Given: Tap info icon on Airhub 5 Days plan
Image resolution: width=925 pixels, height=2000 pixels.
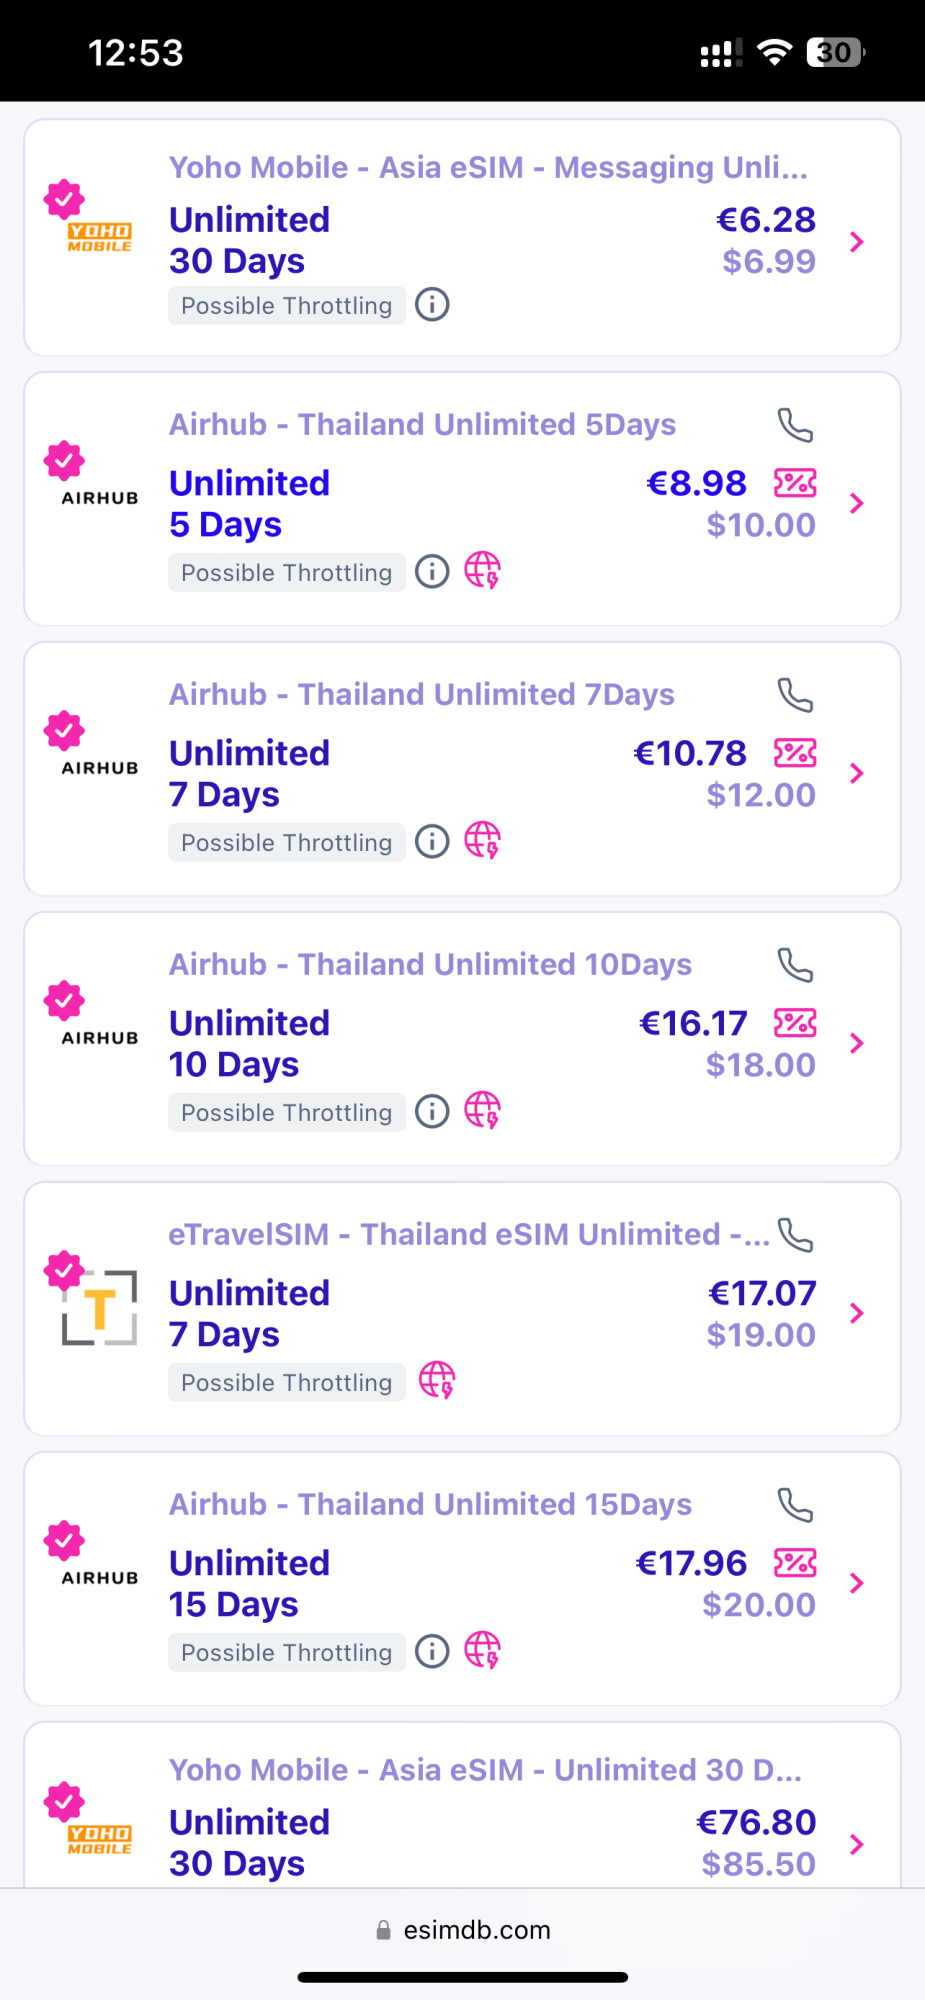Looking at the screenshot, I should (x=432, y=572).
